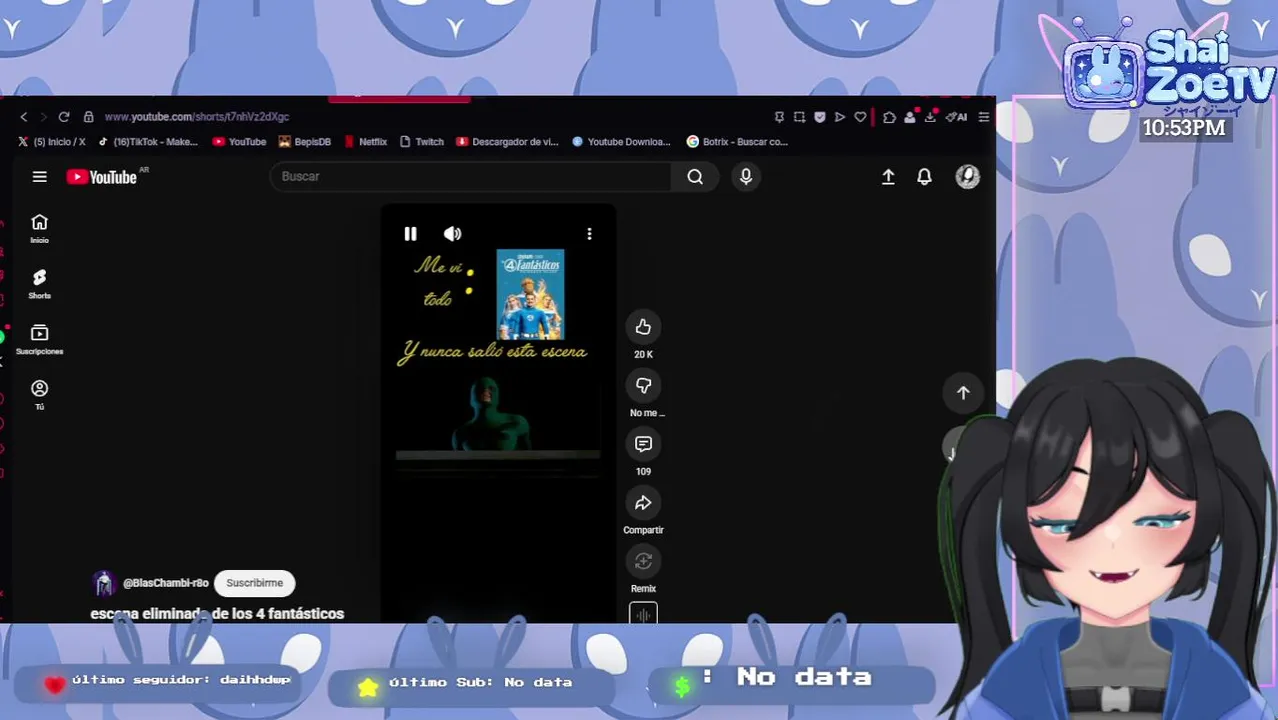Viewport: 1278px width, 720px height.
Task: Open the TikTok bookmark
Action: [x=148, y=142]
